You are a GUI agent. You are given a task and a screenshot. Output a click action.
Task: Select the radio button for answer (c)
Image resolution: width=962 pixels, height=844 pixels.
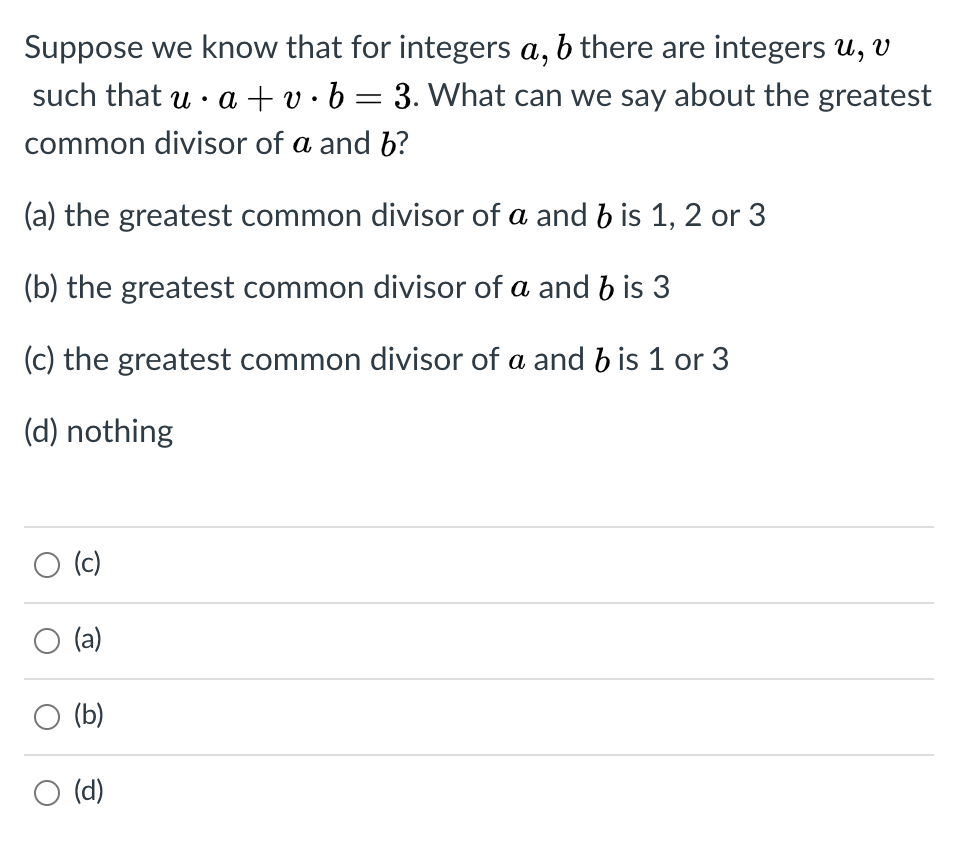(x=46, y=564)
